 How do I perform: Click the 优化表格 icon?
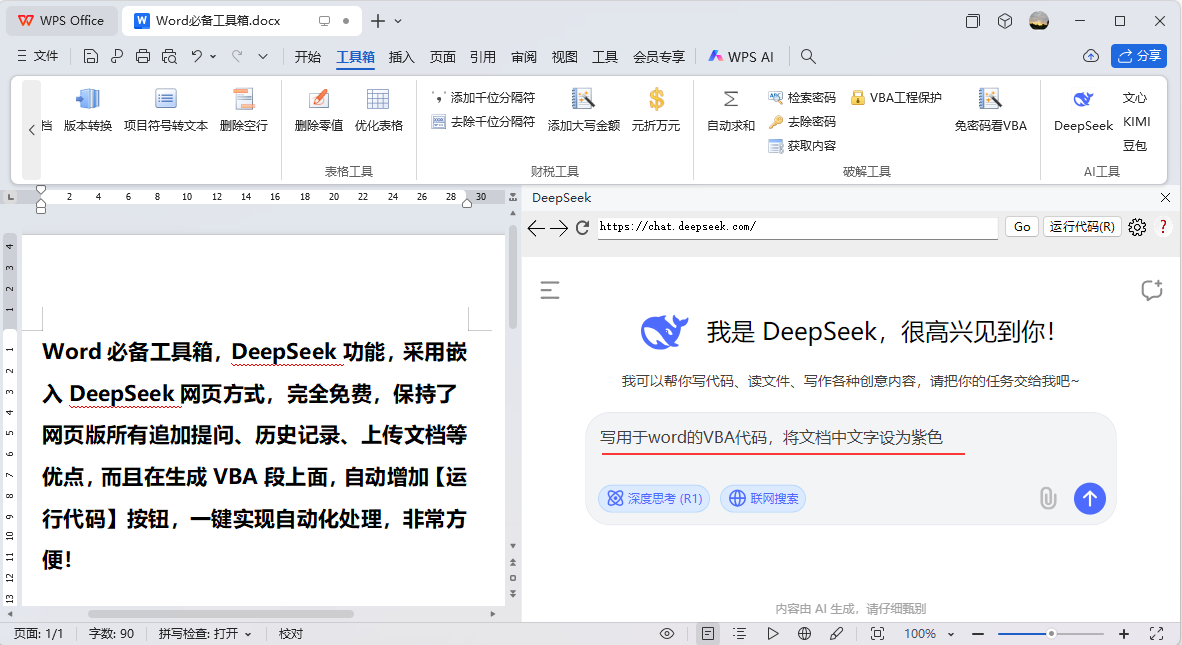[378, 100]
